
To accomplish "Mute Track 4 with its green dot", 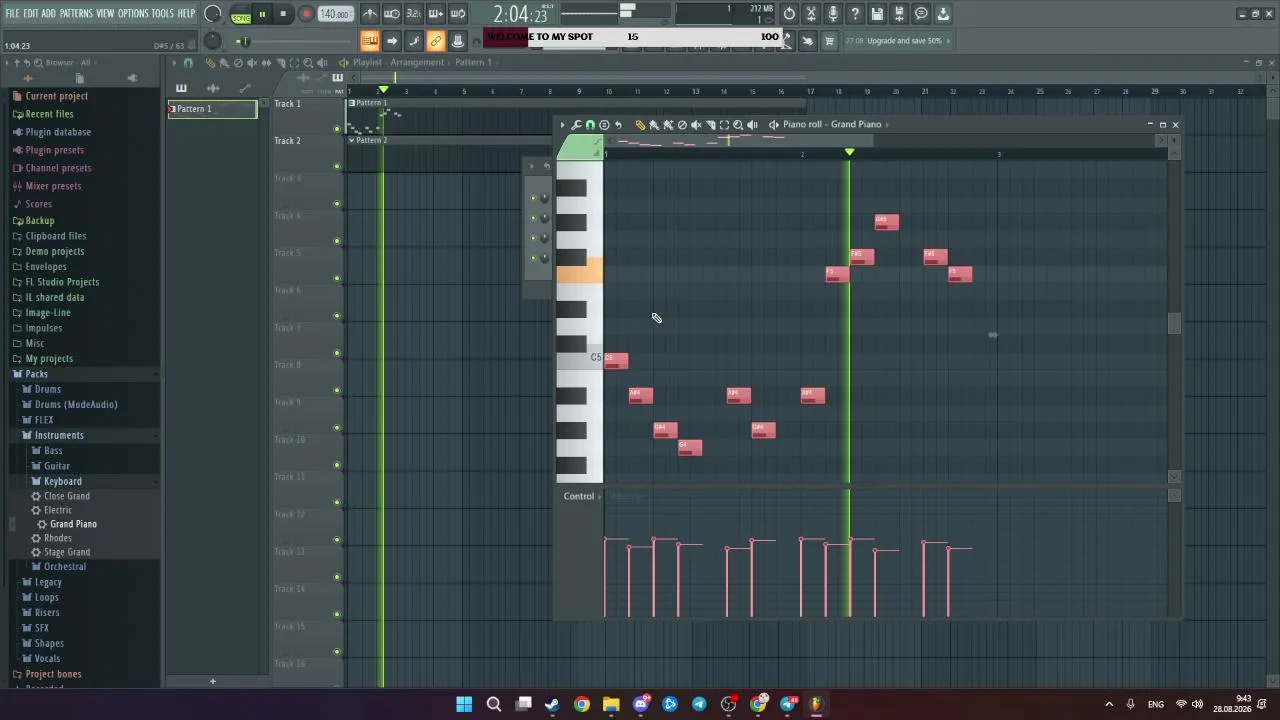I will tap(337, 241).
